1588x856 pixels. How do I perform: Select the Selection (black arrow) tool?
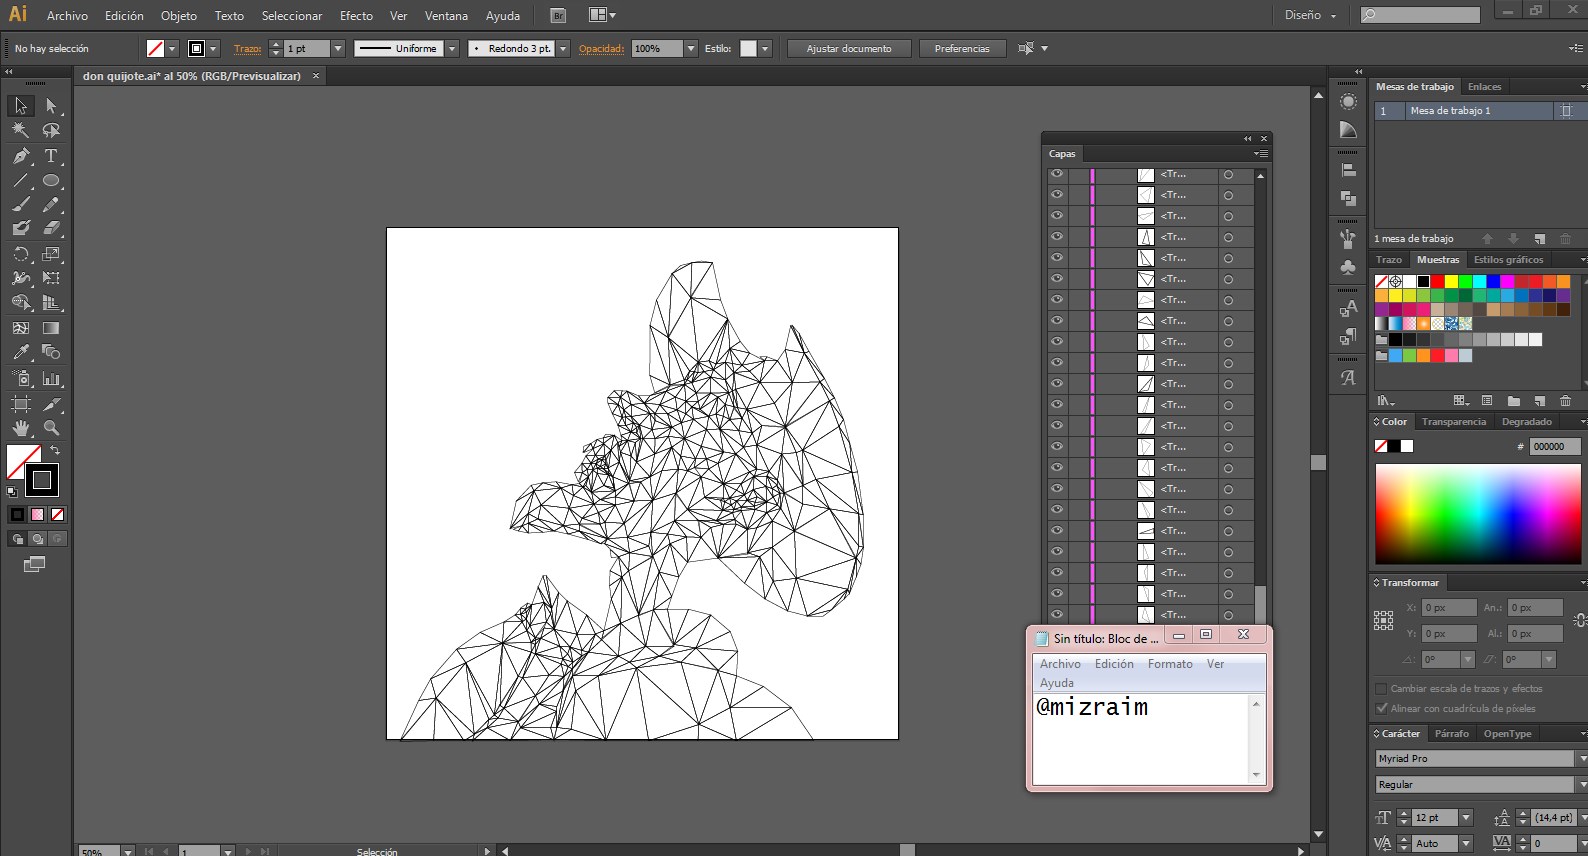(20, 106)
